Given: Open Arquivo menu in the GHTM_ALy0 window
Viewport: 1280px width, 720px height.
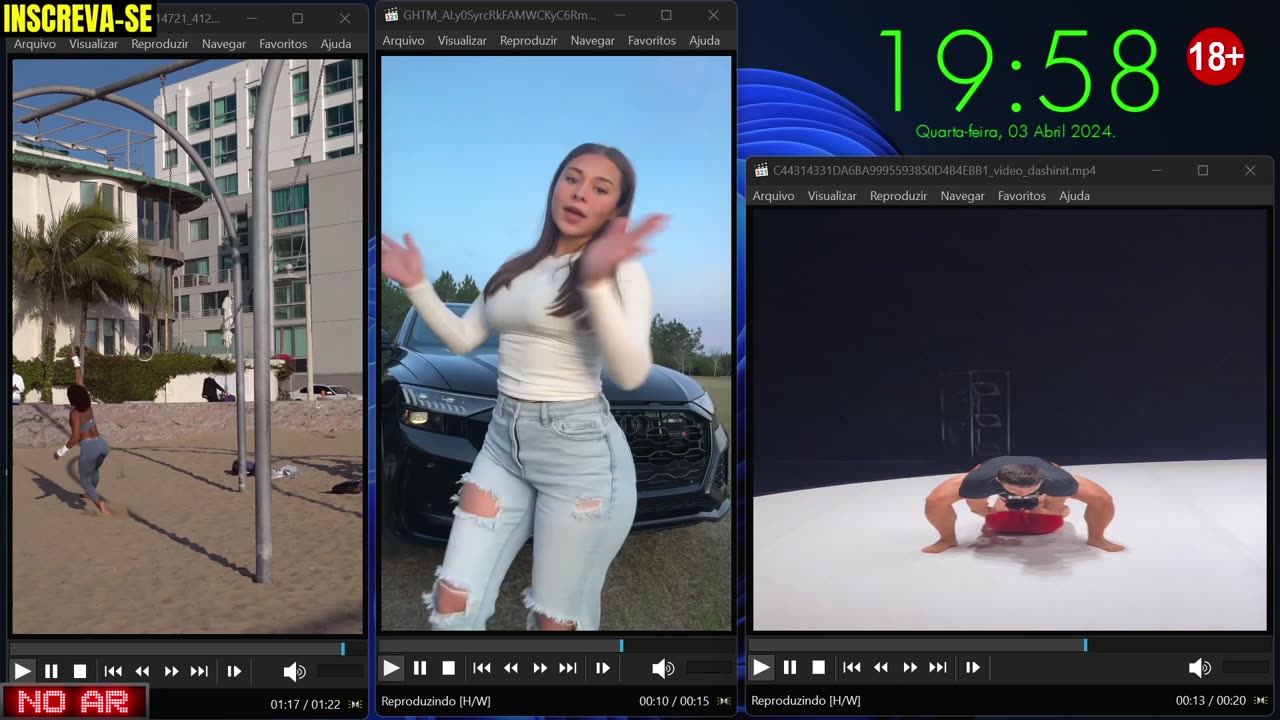Looking at the screenshot, I should point(404,41).
